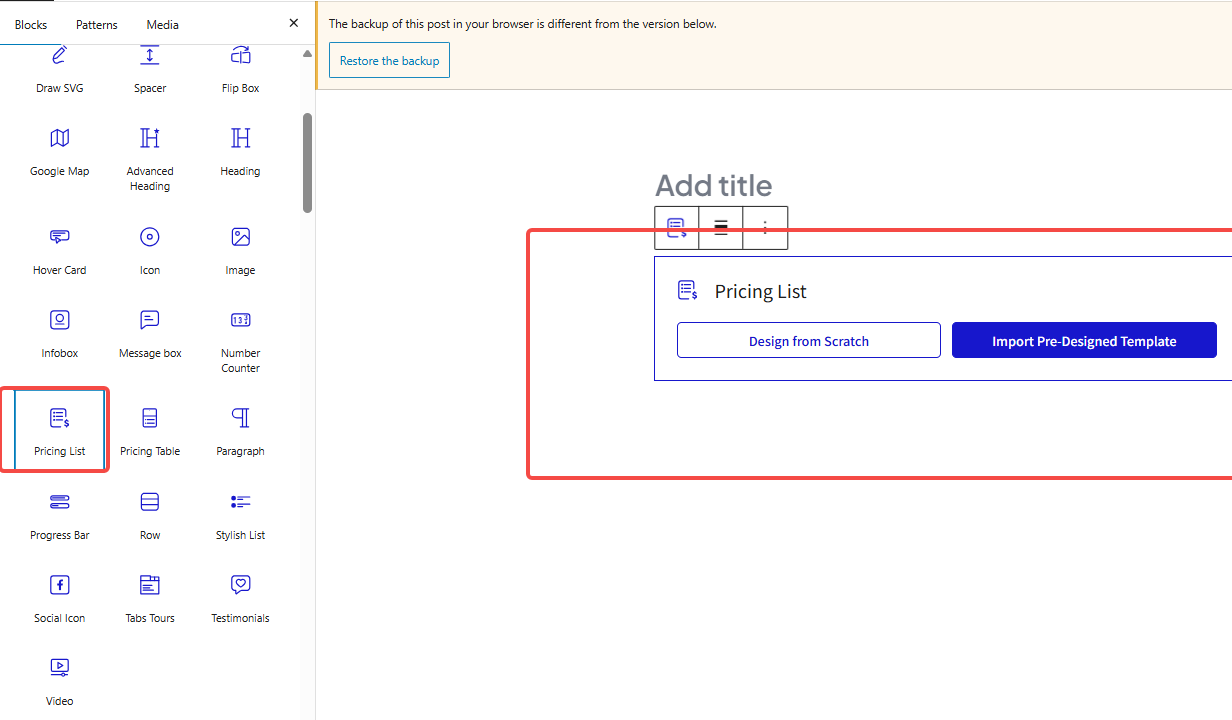Add the Social Icon block
Image resolution: width=1232 pixels, height=720 pixels.
(x=60, y=599)
